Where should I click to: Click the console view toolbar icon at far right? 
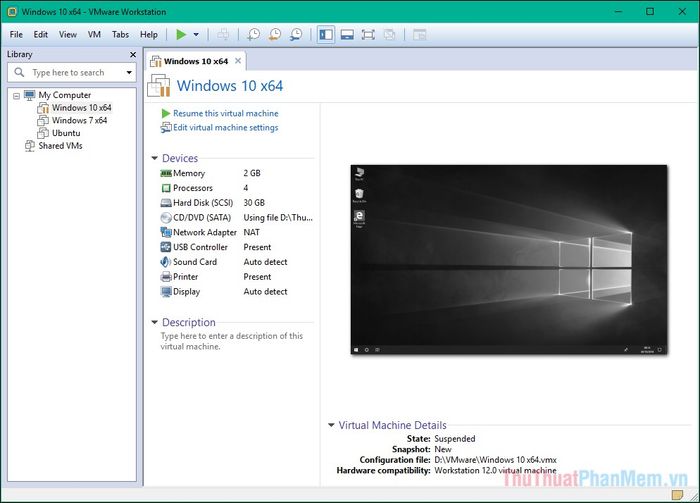pyautogui.click(x=419, y=34)
